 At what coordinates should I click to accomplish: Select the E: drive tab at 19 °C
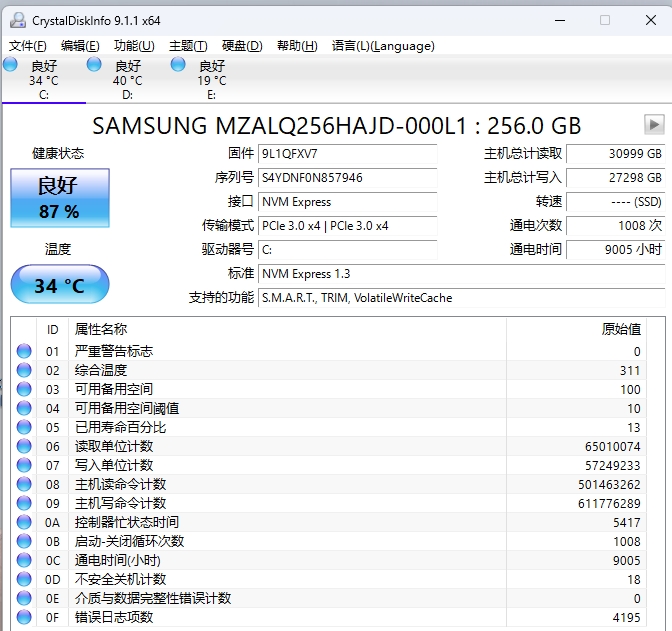point(212,80)
